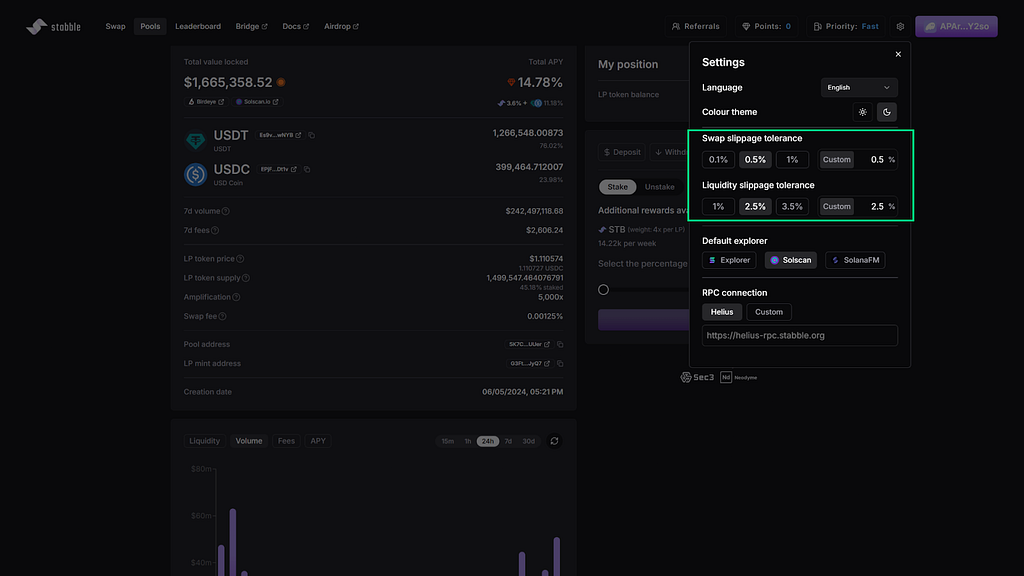Copy the LP mint address
1024x576 pixels.
pos(560,364)
